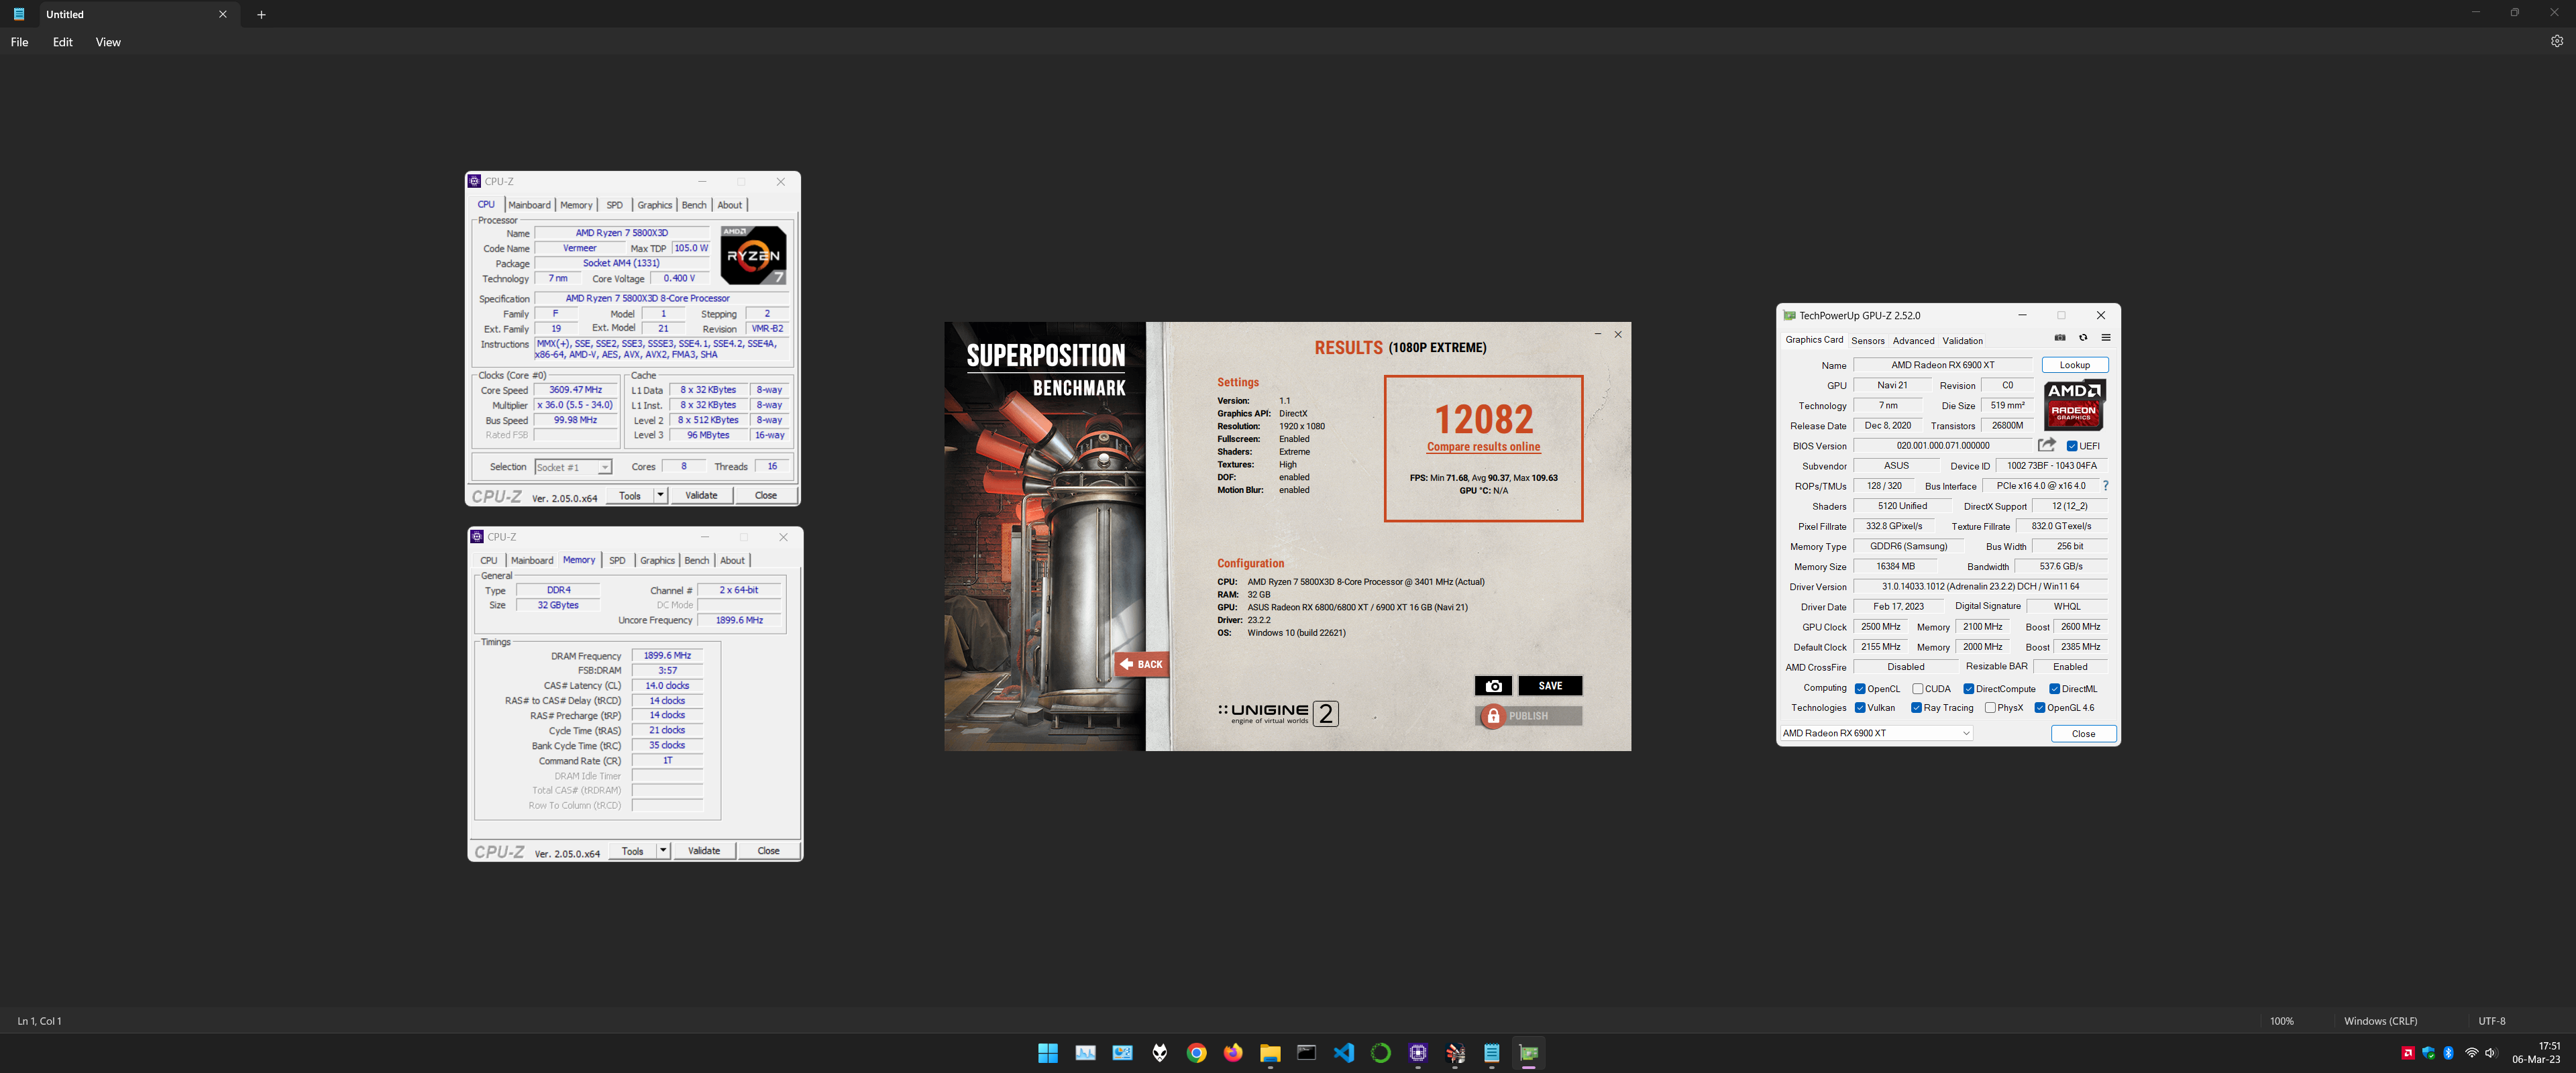
Task: Open the Socket #1 selection dropdown
Action: coord(573,467)
